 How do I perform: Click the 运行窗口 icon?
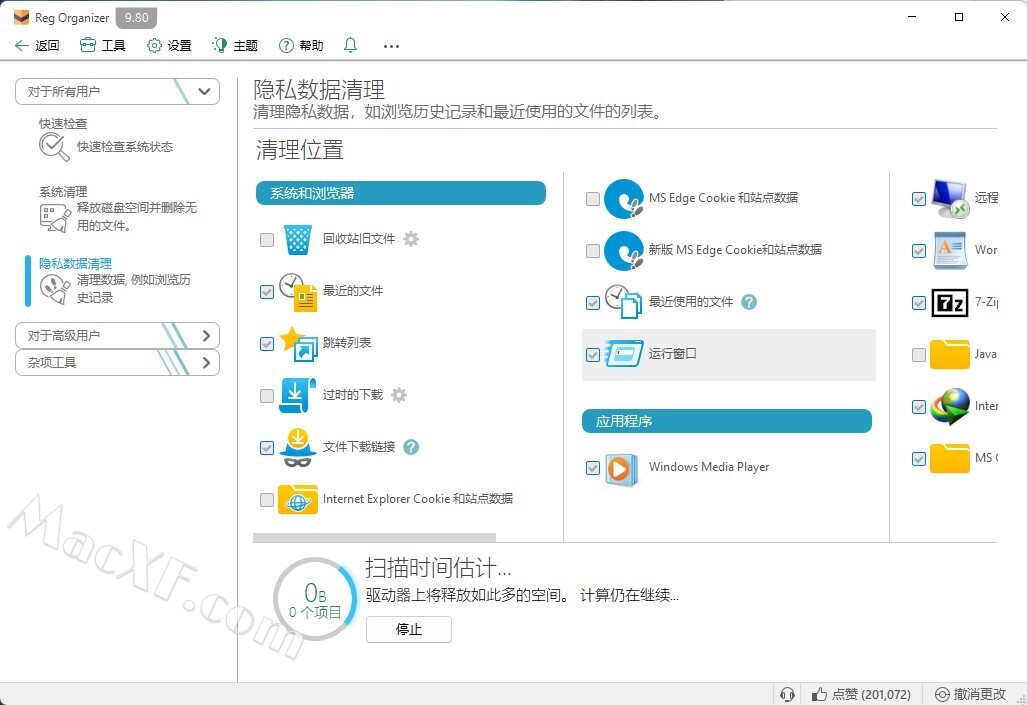(x=624, y=354)
